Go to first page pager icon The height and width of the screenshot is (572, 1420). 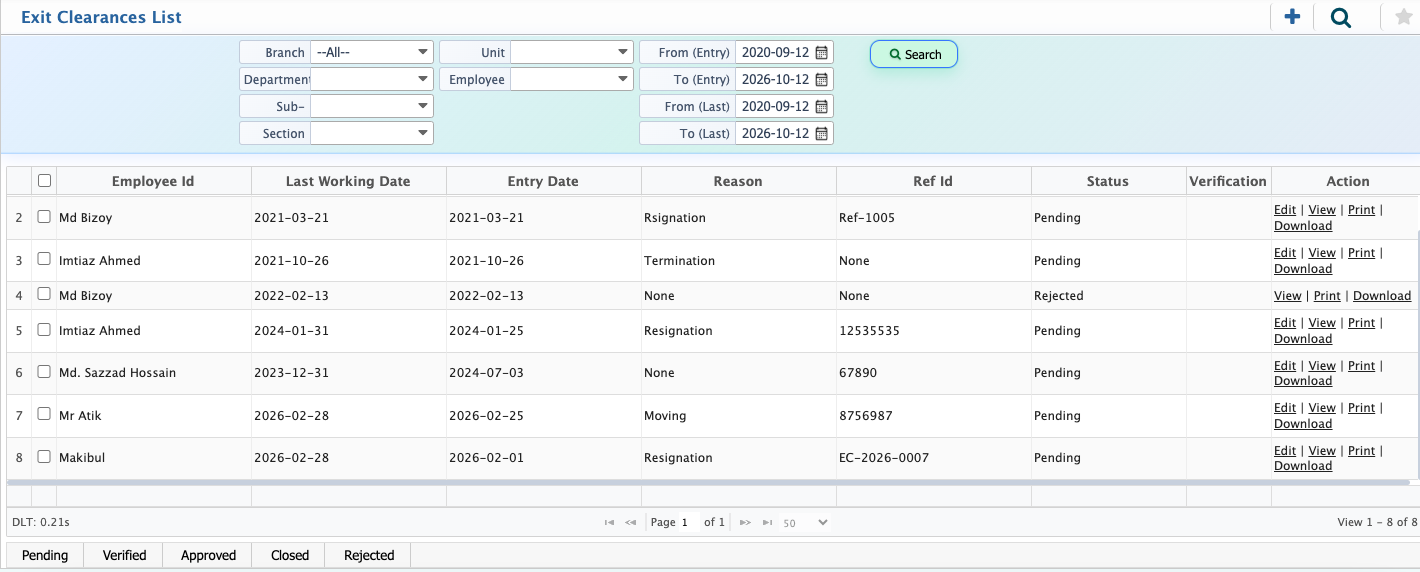pyautogui.click(x=610, y=522)
